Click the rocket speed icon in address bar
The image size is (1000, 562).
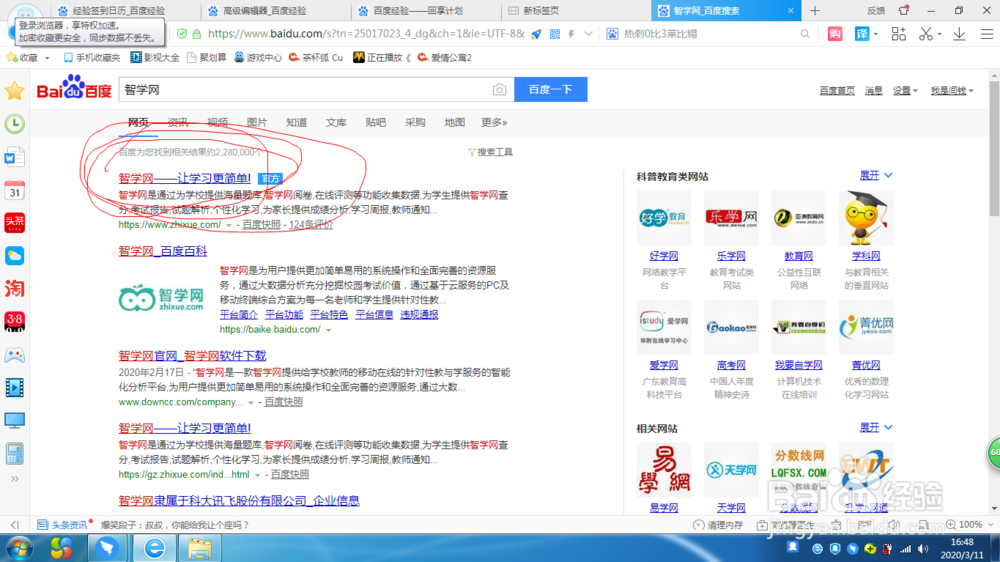536,34
